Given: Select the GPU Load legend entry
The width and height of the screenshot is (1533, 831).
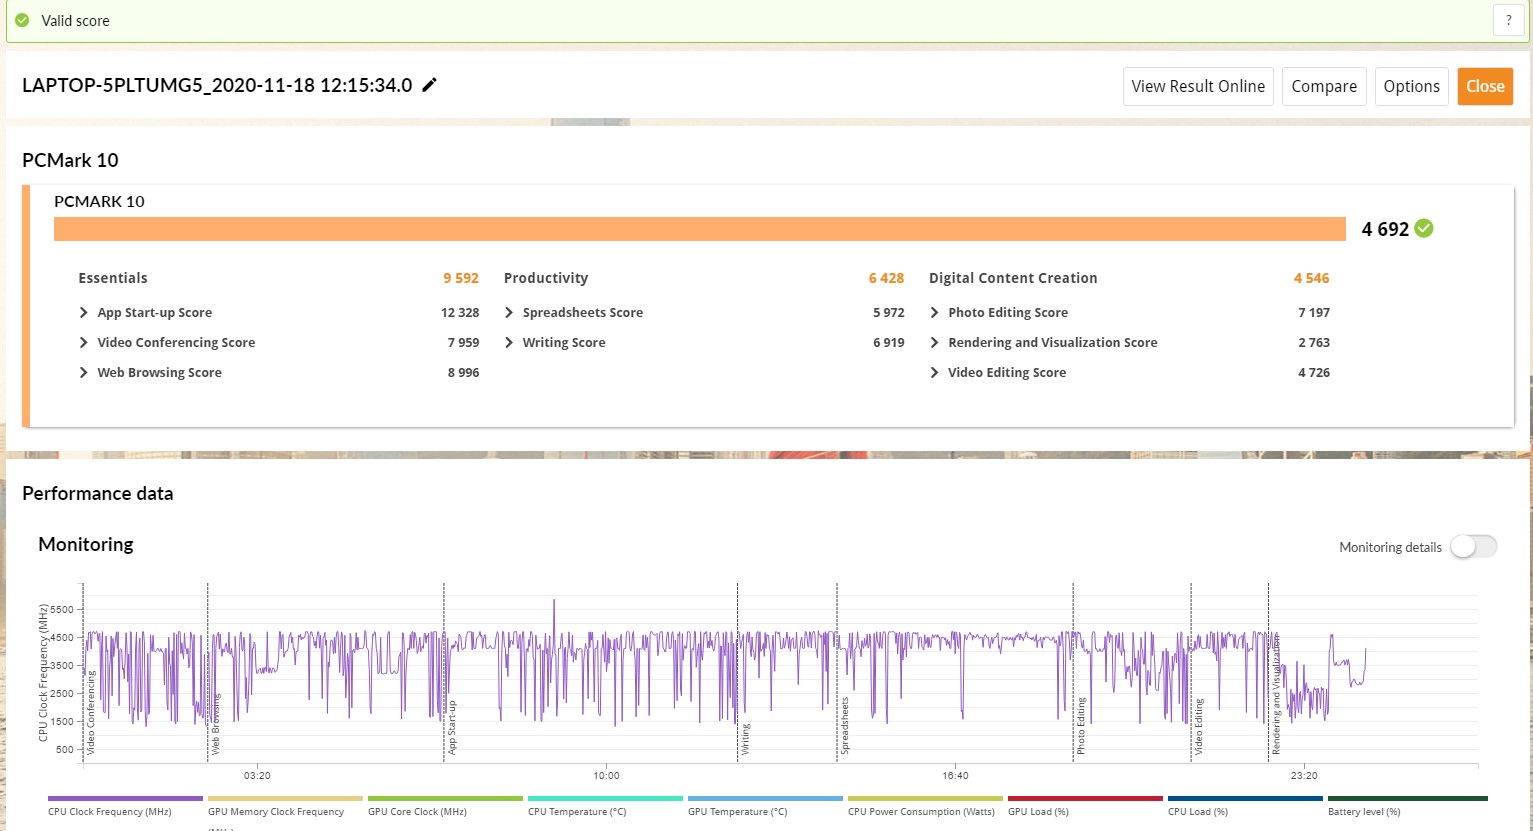Looking at the screenshot, I should point(1085,805).
